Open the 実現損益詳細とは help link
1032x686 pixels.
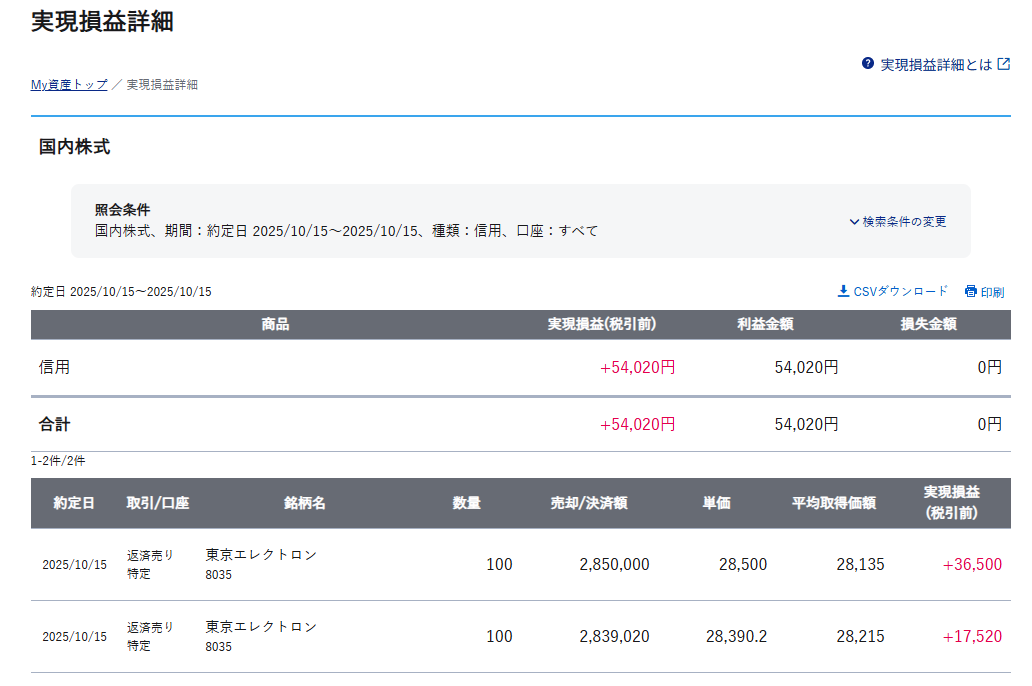pos(935,64)
